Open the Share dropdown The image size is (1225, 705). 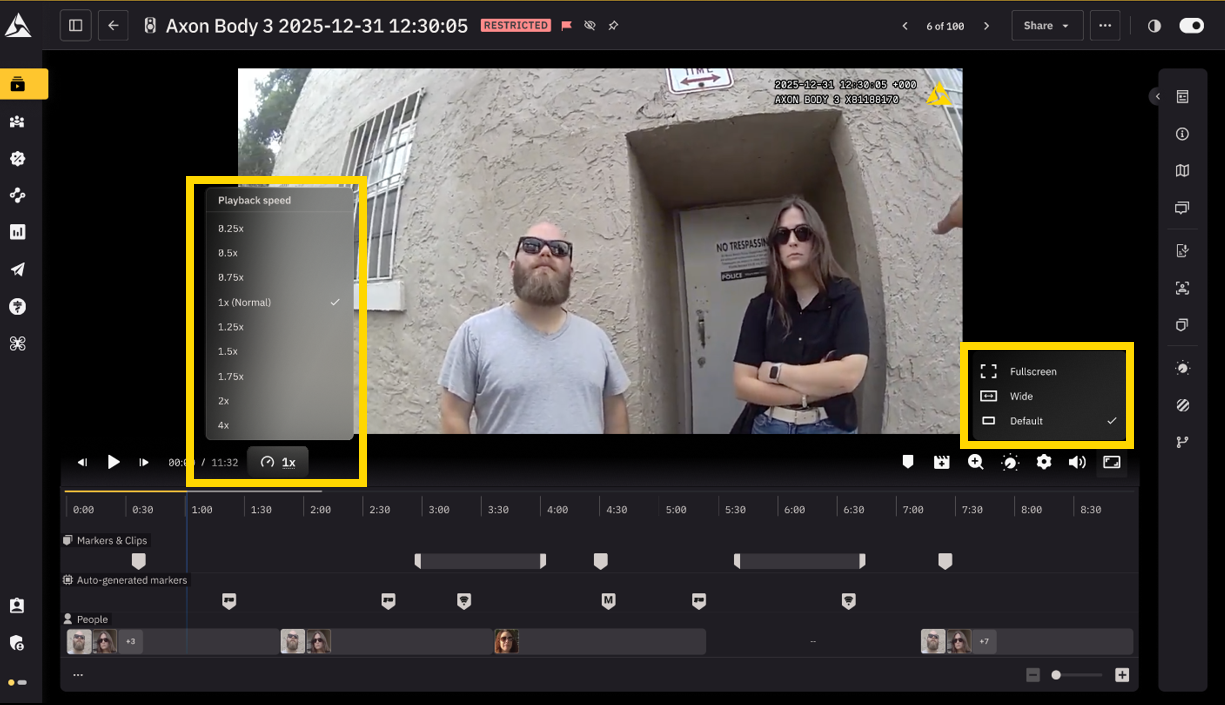point(1046,26)
